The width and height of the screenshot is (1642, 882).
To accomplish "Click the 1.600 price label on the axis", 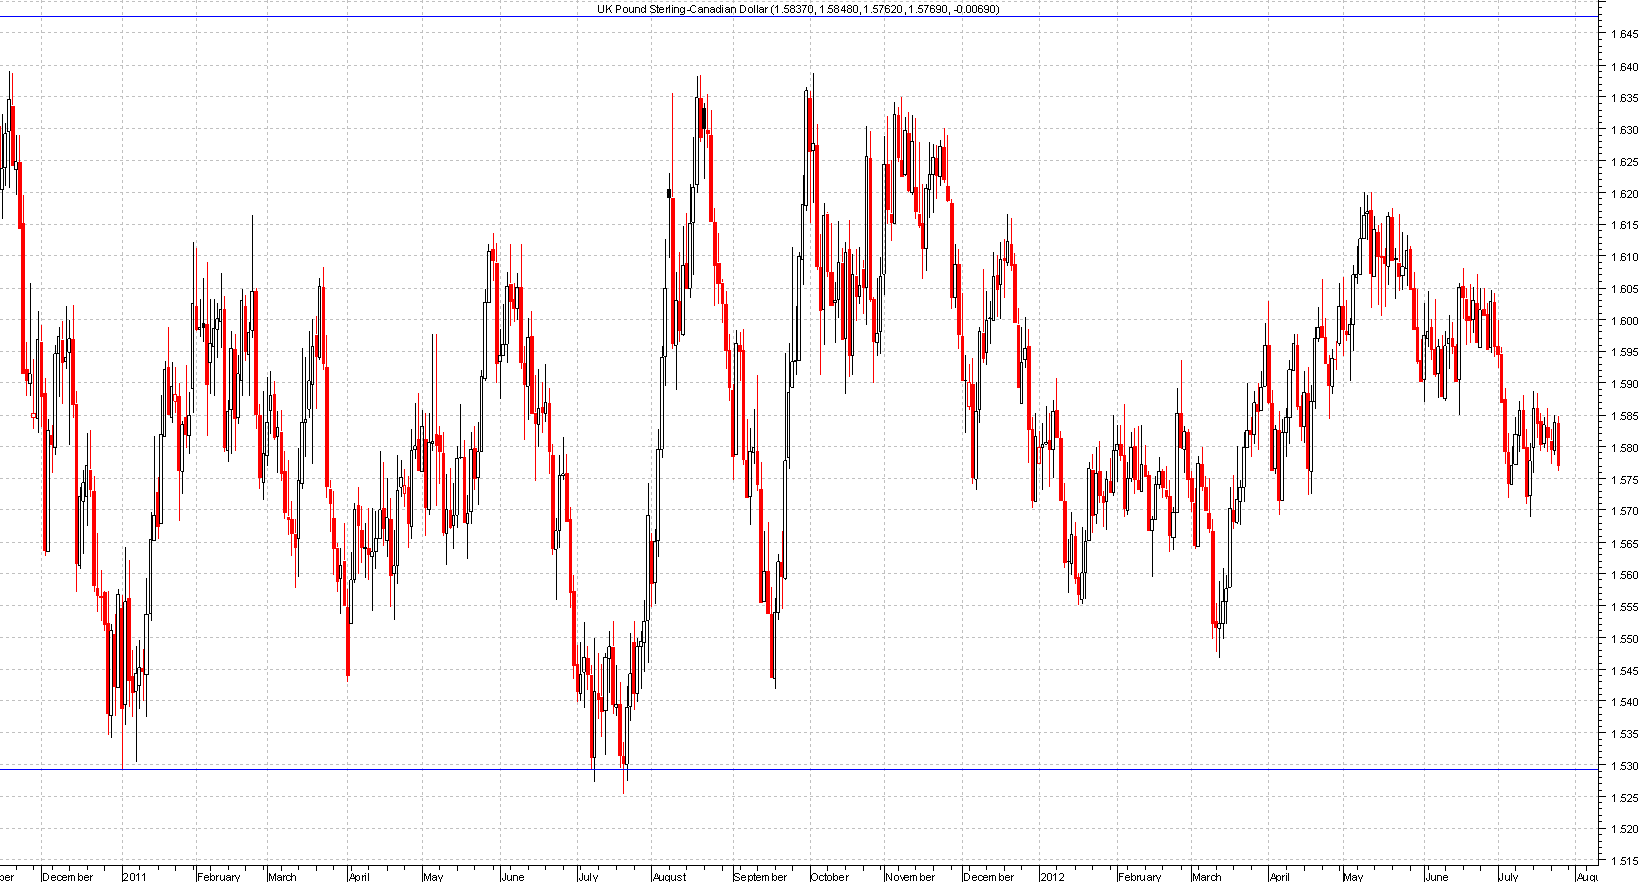I will pos(1624,321).
